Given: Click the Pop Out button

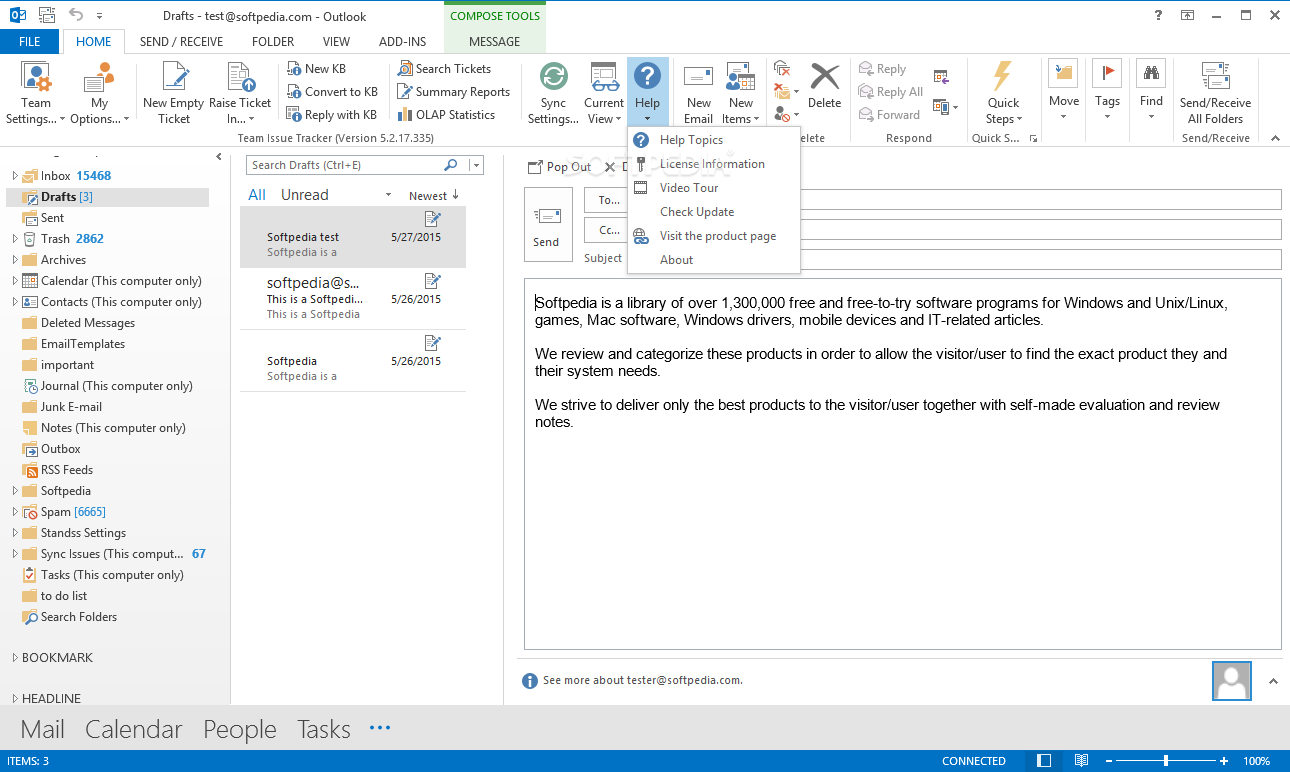Looking at the screenshot, I should [560, 167].
